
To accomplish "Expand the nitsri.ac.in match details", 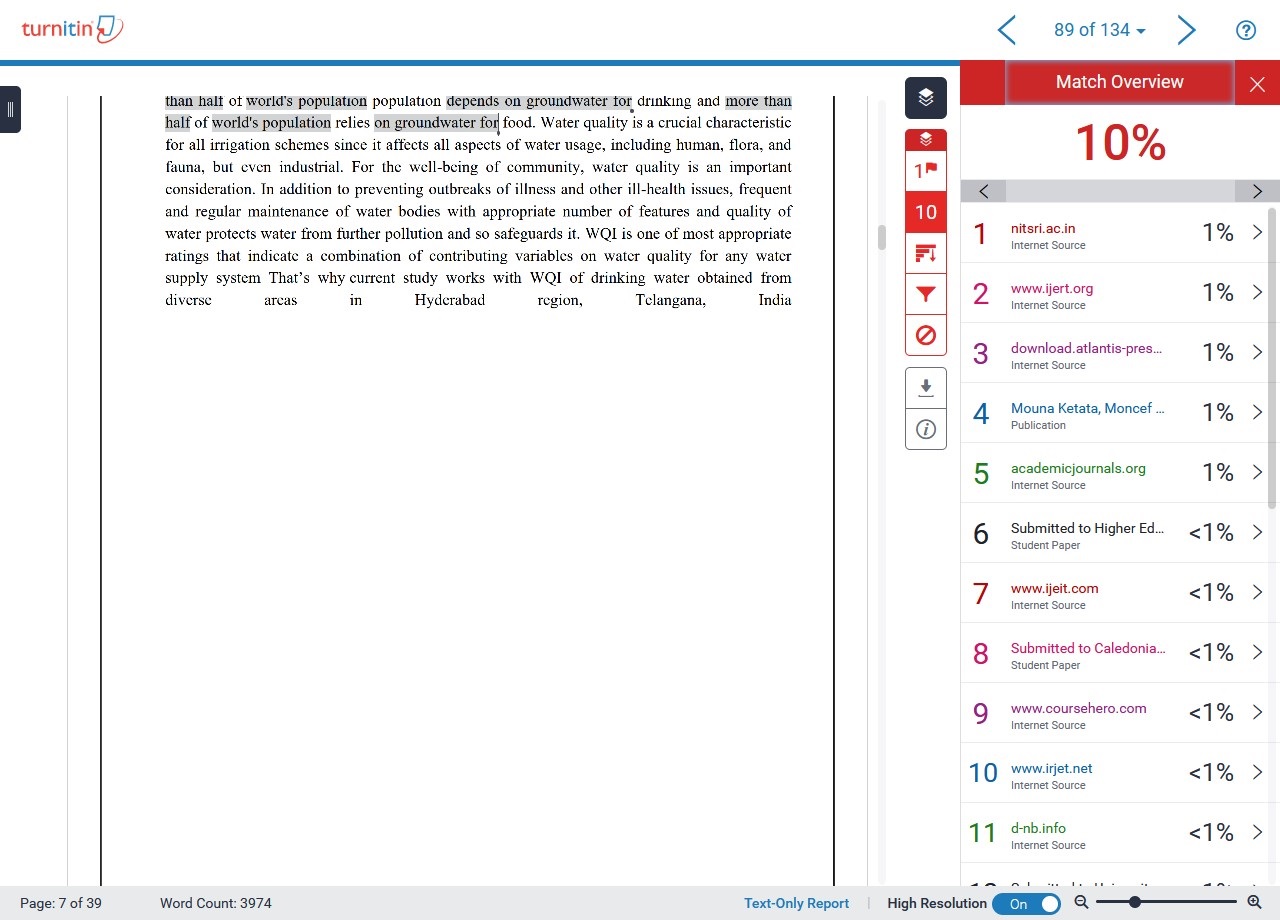I will [x=1257, y=232].
